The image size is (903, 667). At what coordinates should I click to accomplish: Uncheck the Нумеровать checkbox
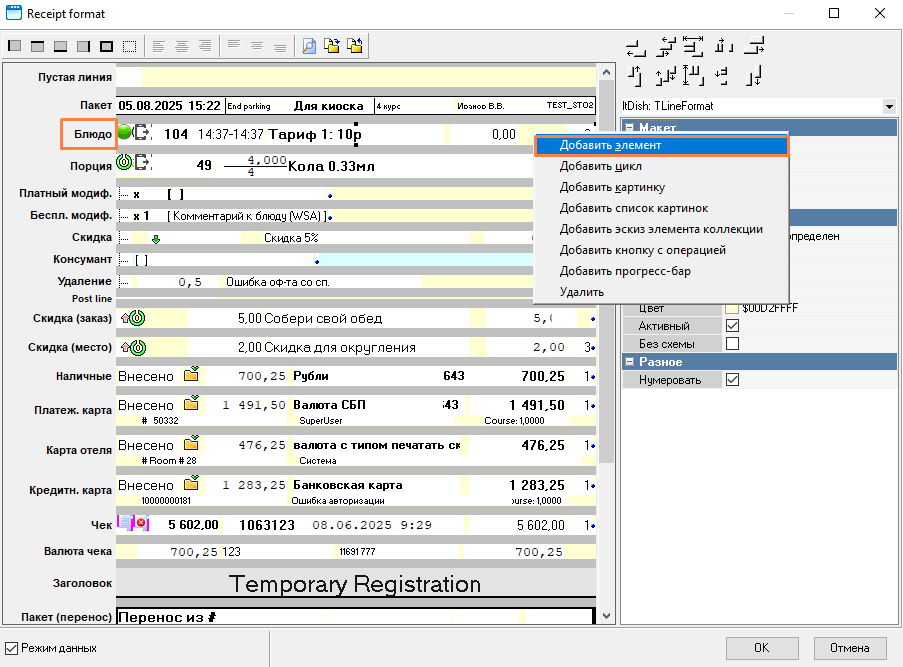point(732,380)
